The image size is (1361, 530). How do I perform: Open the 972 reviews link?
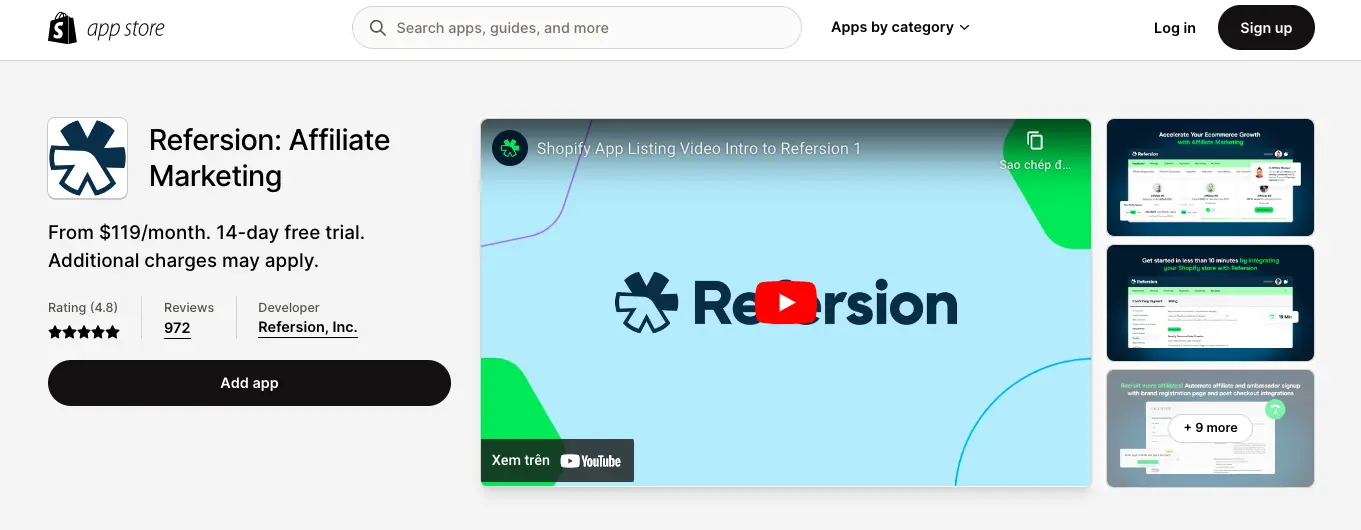tap(177, 328)
